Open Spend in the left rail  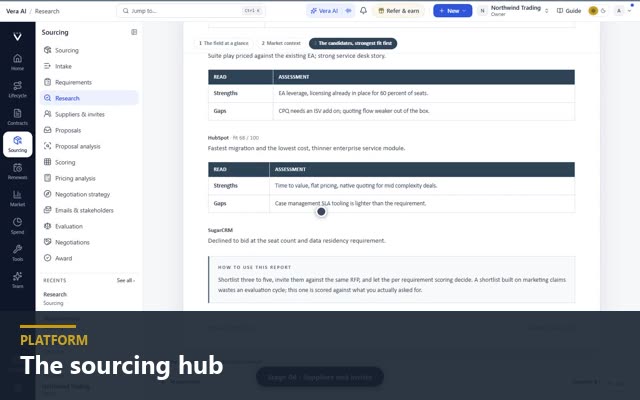click(x=17, y=226)
